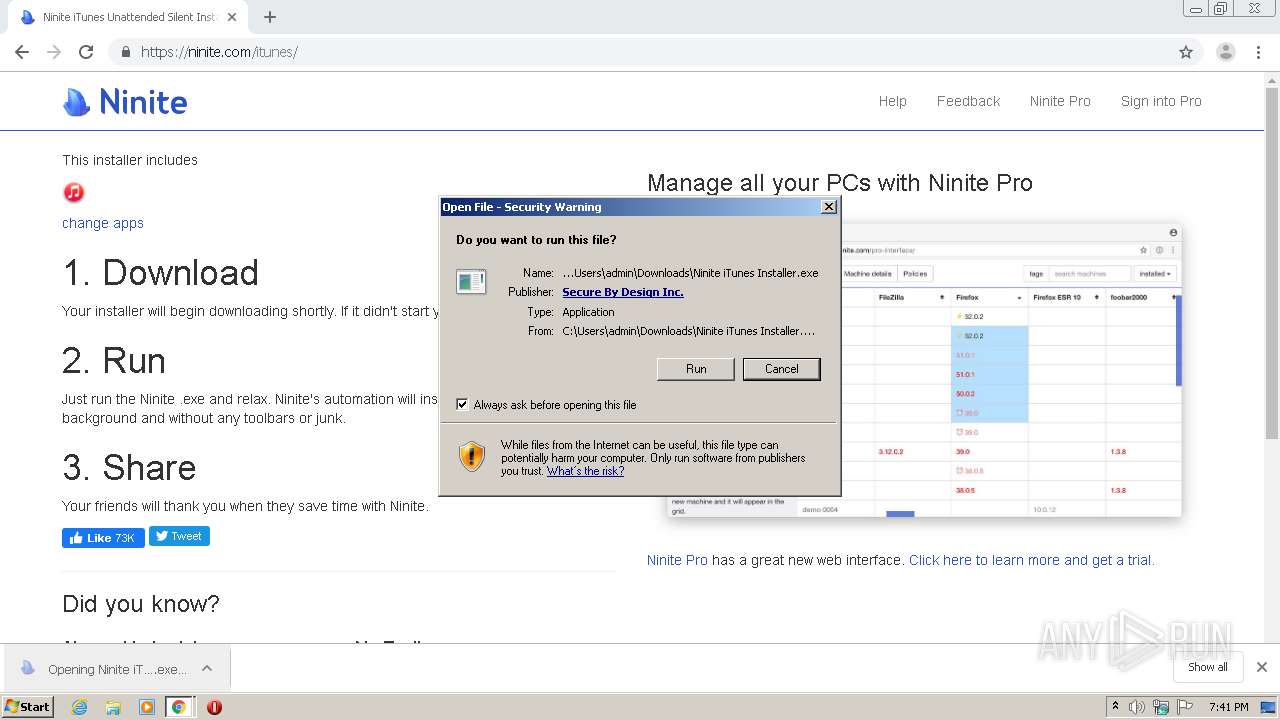Open the Chrome three-dot menu
1280x720 pixels.
click(x=1259, y=52)
